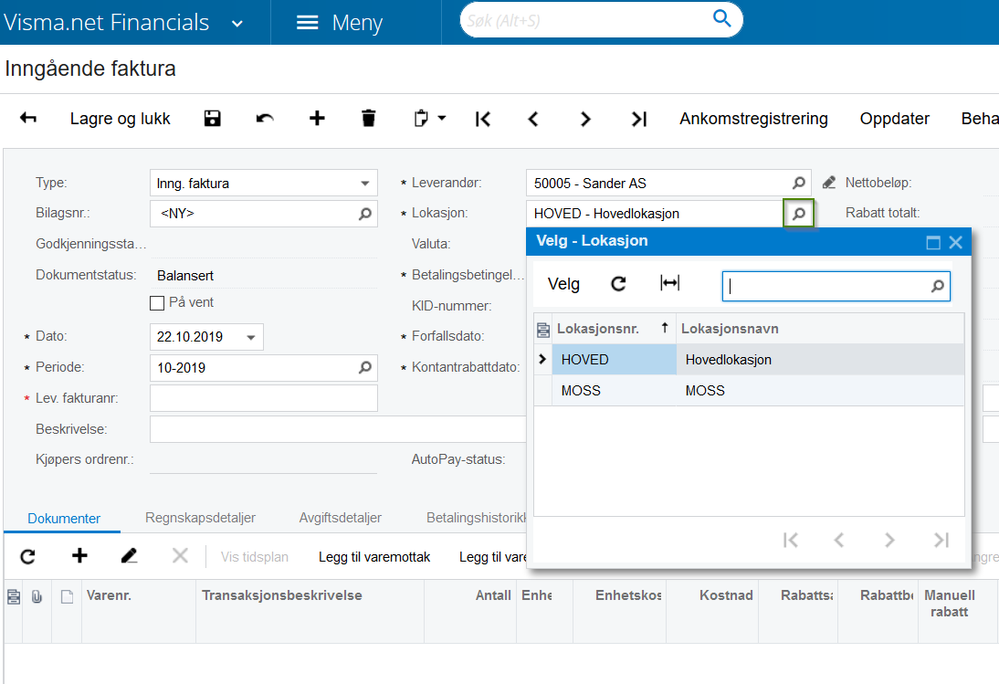Click the Beskrivelse input field
The width and height of the screenshot is (999, 684).
[x=338, y=429]
